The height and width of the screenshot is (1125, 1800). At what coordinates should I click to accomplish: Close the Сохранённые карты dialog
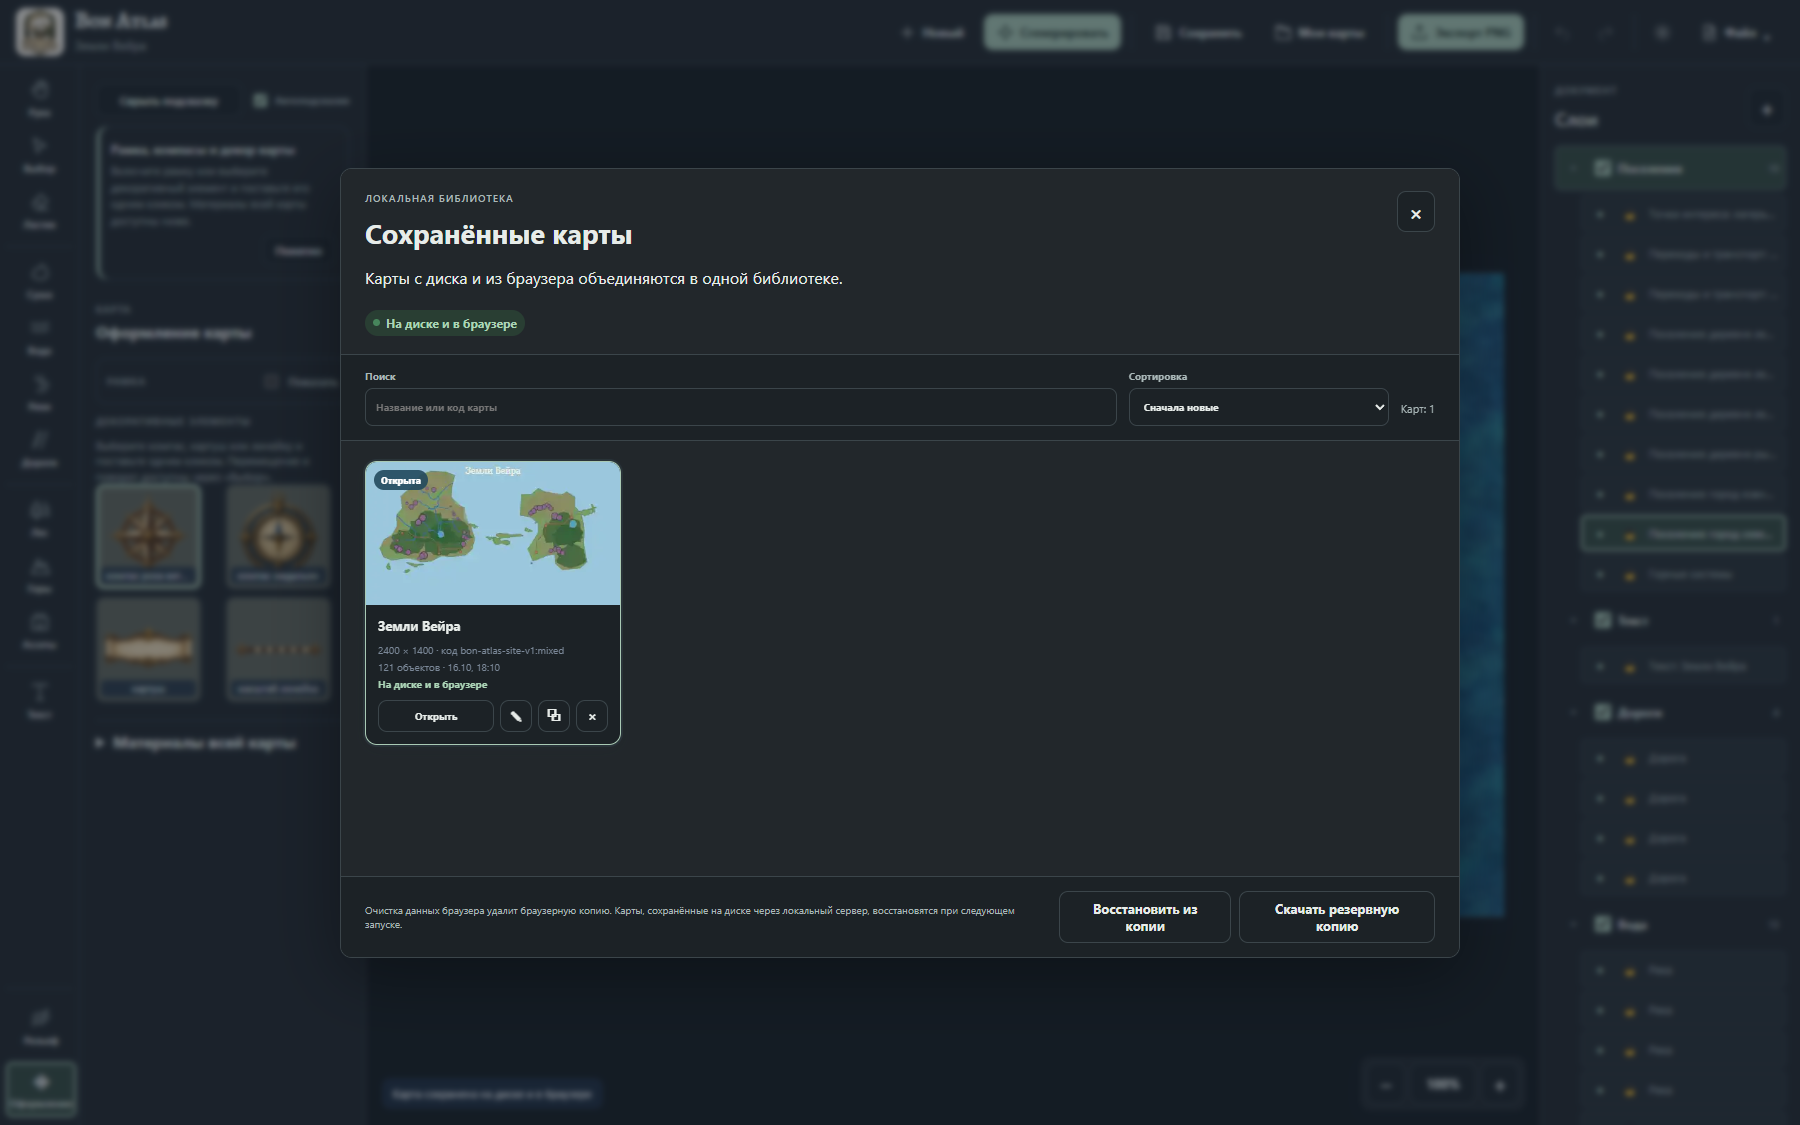[1415, 212]
